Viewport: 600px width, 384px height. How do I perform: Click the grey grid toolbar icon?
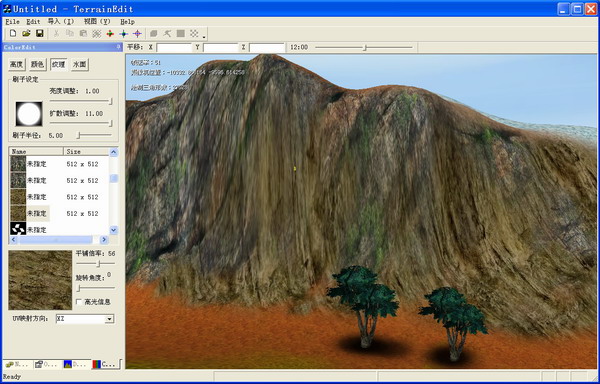[x=96, y=34]
